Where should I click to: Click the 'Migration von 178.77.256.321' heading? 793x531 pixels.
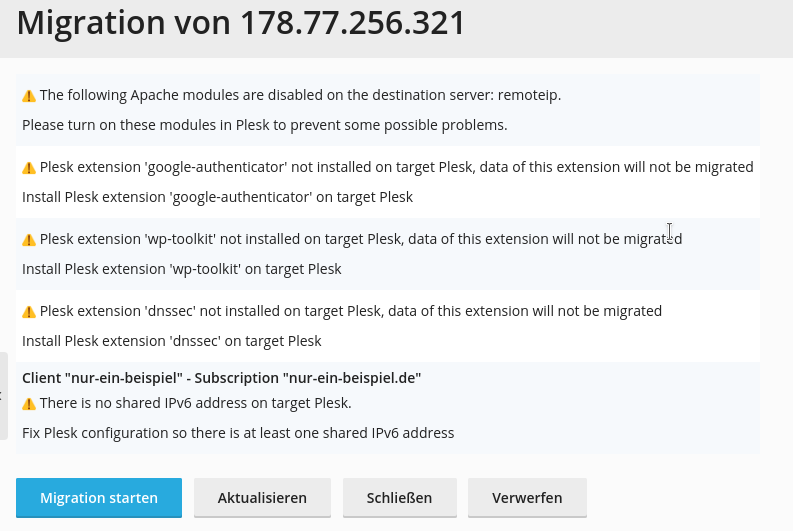241,23
